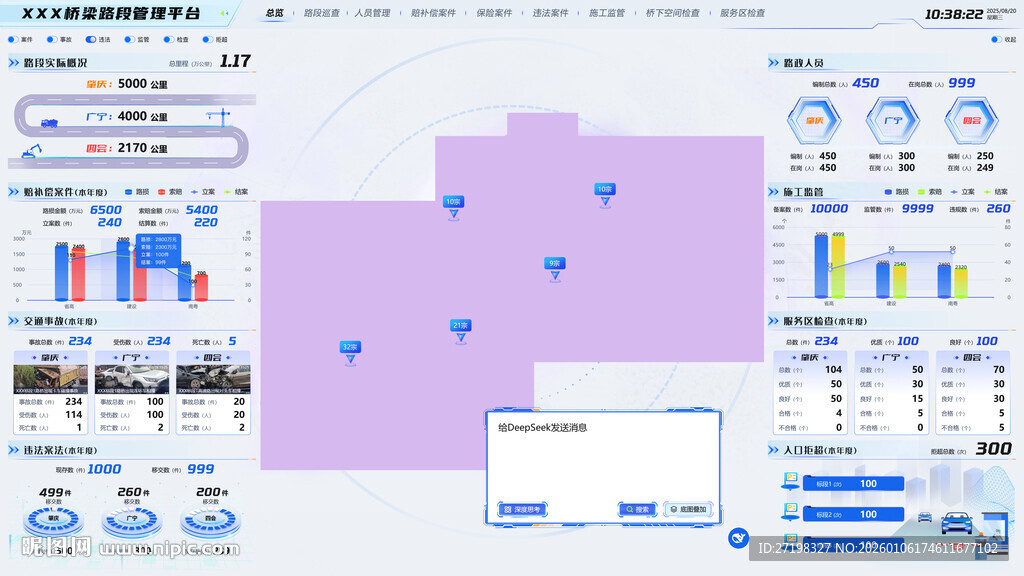This screenshot has width=1024, height=576.
Task: Click the 标段1 parking sign icon
Action: [791, 481]
